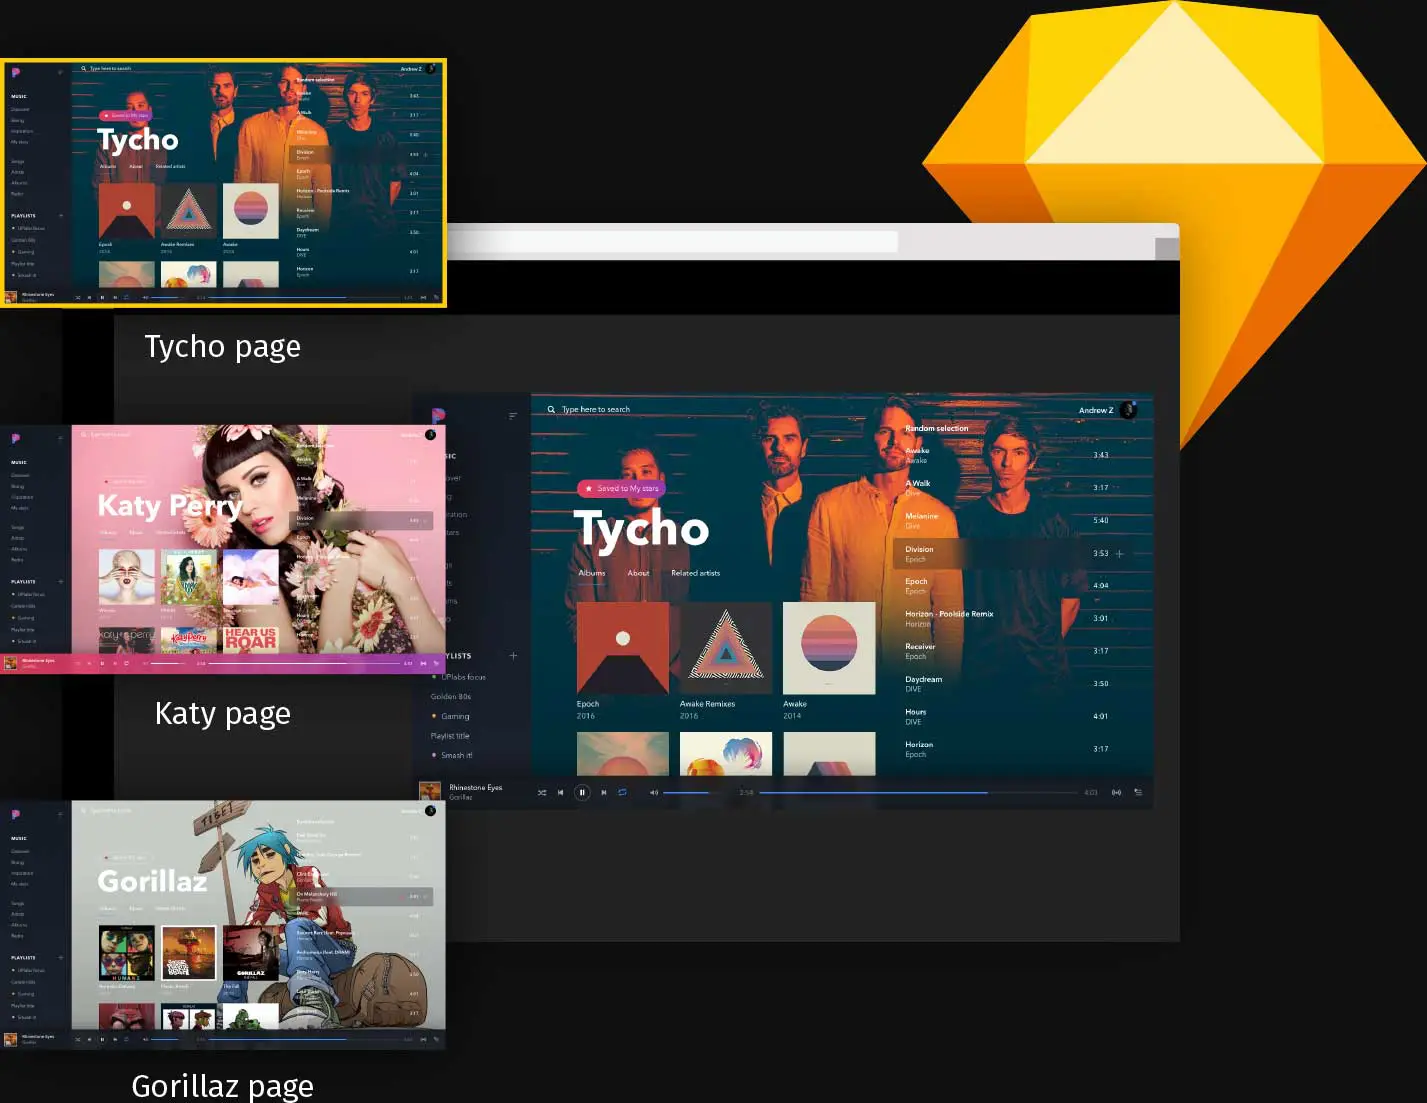Click previous track in the large preview player

[561, 792]
